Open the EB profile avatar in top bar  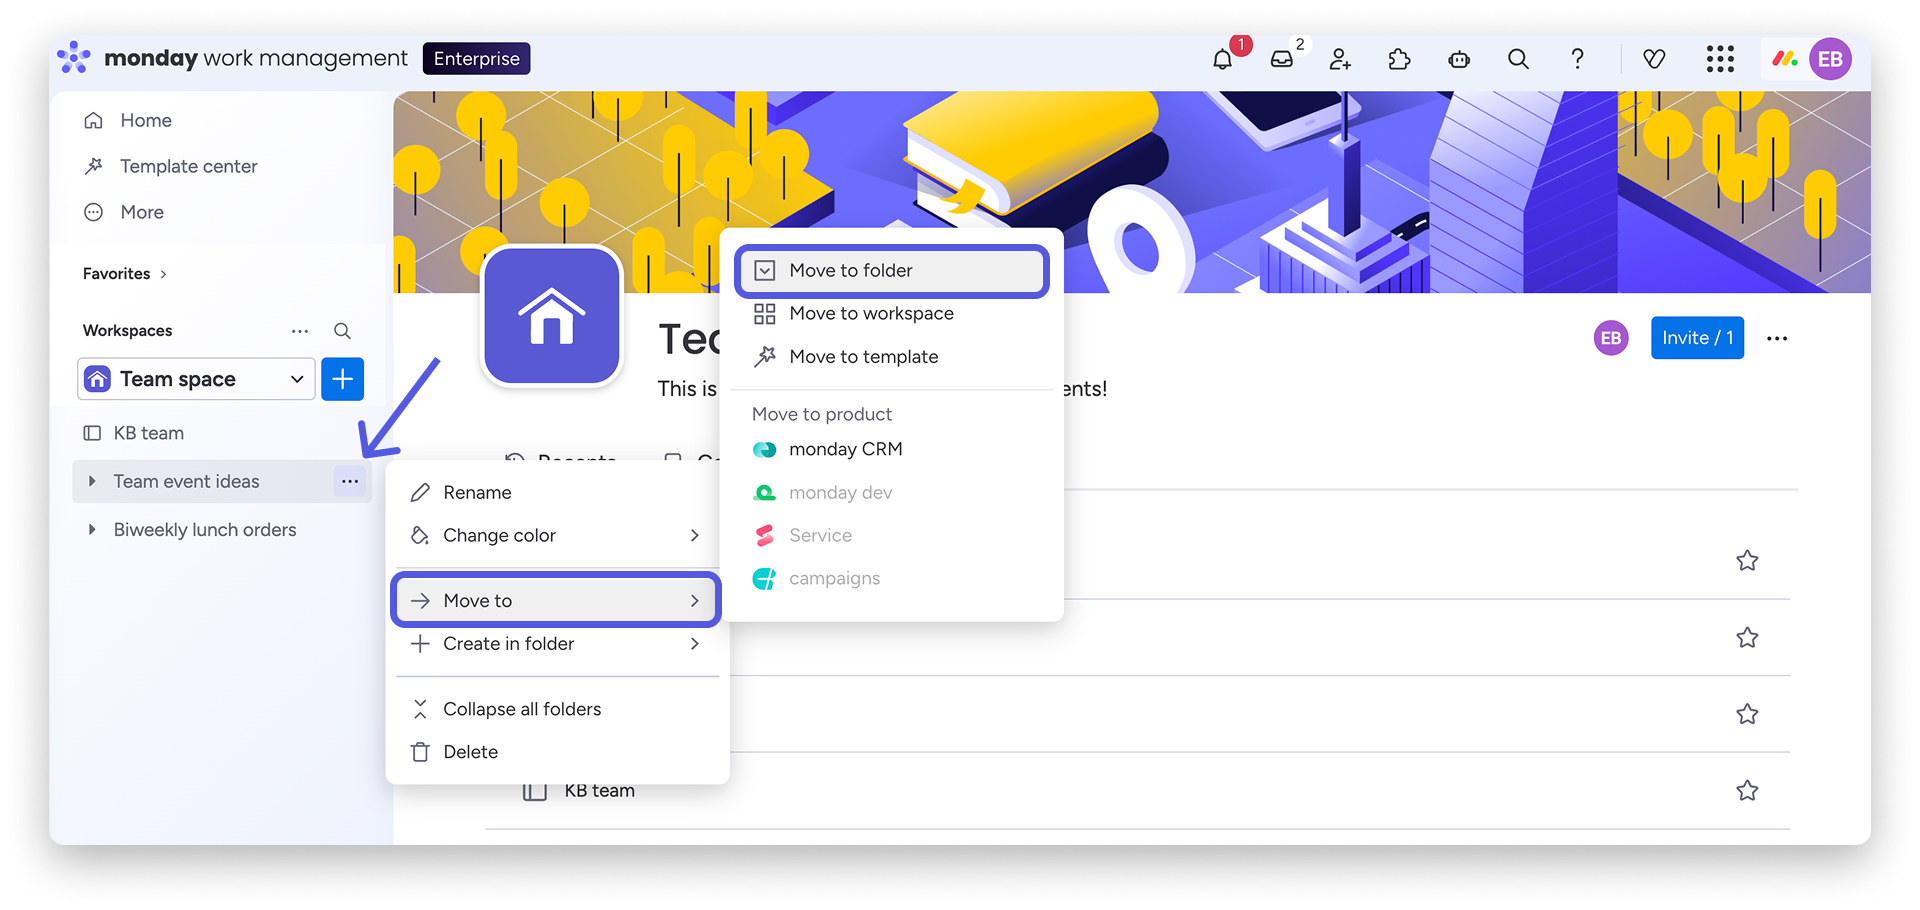tap(1830, 59)
